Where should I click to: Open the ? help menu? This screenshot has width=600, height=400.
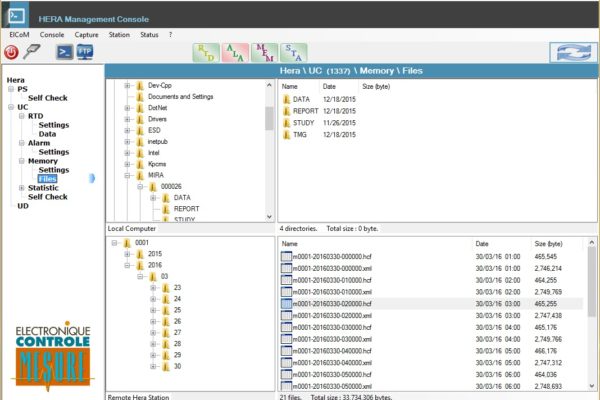170,35
